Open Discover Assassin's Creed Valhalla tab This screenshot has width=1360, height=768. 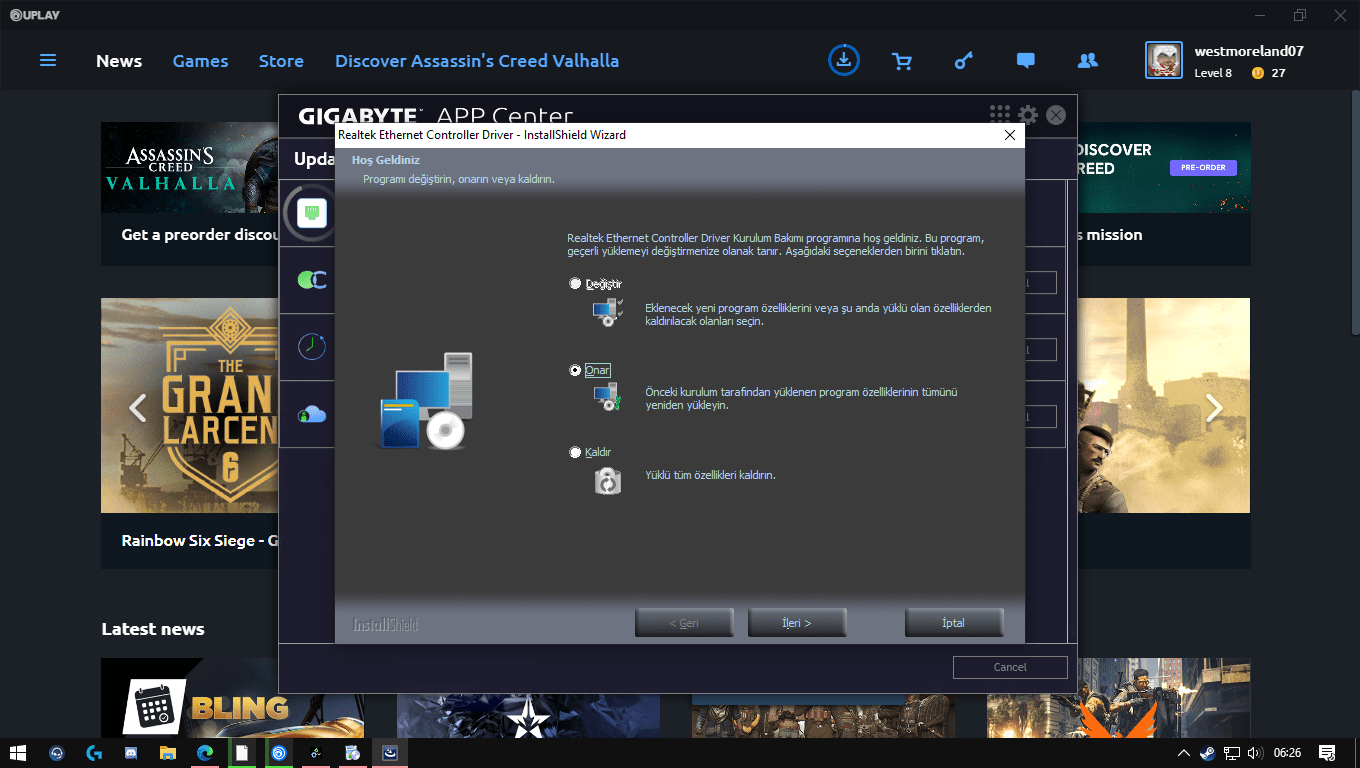click(x=477, y=61)
